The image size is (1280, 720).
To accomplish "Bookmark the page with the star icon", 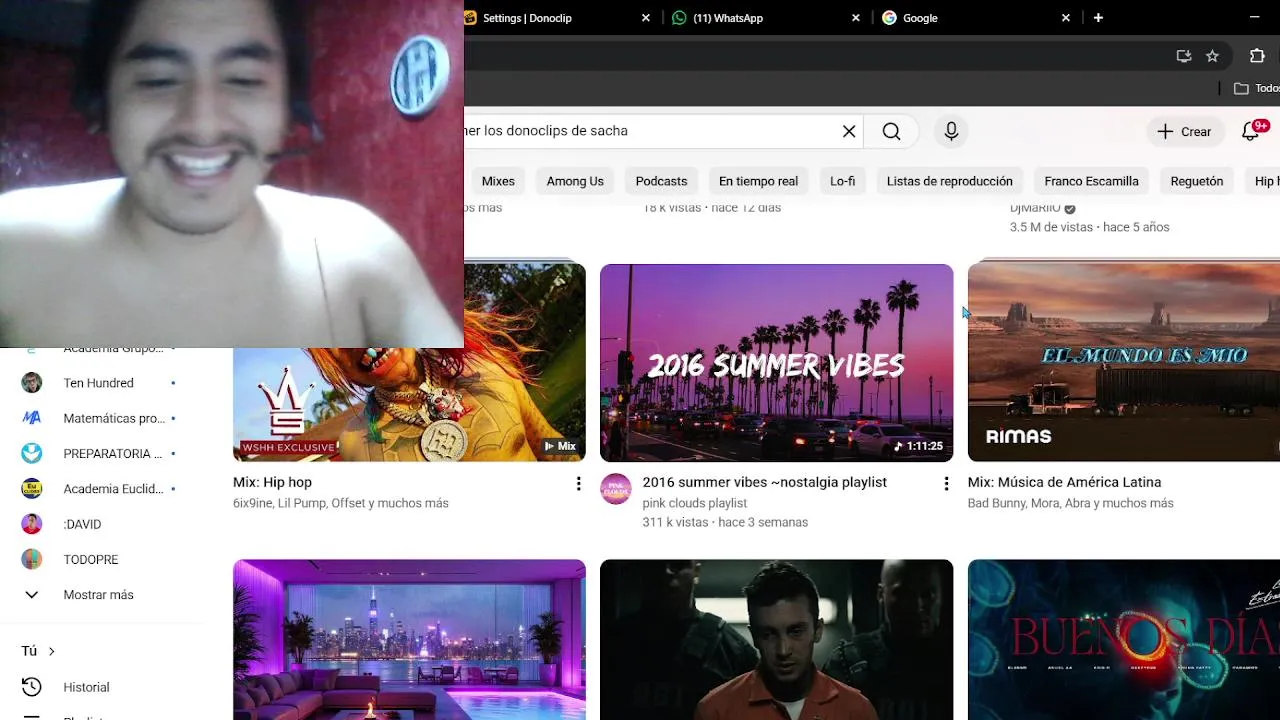I will point(1212,56).
